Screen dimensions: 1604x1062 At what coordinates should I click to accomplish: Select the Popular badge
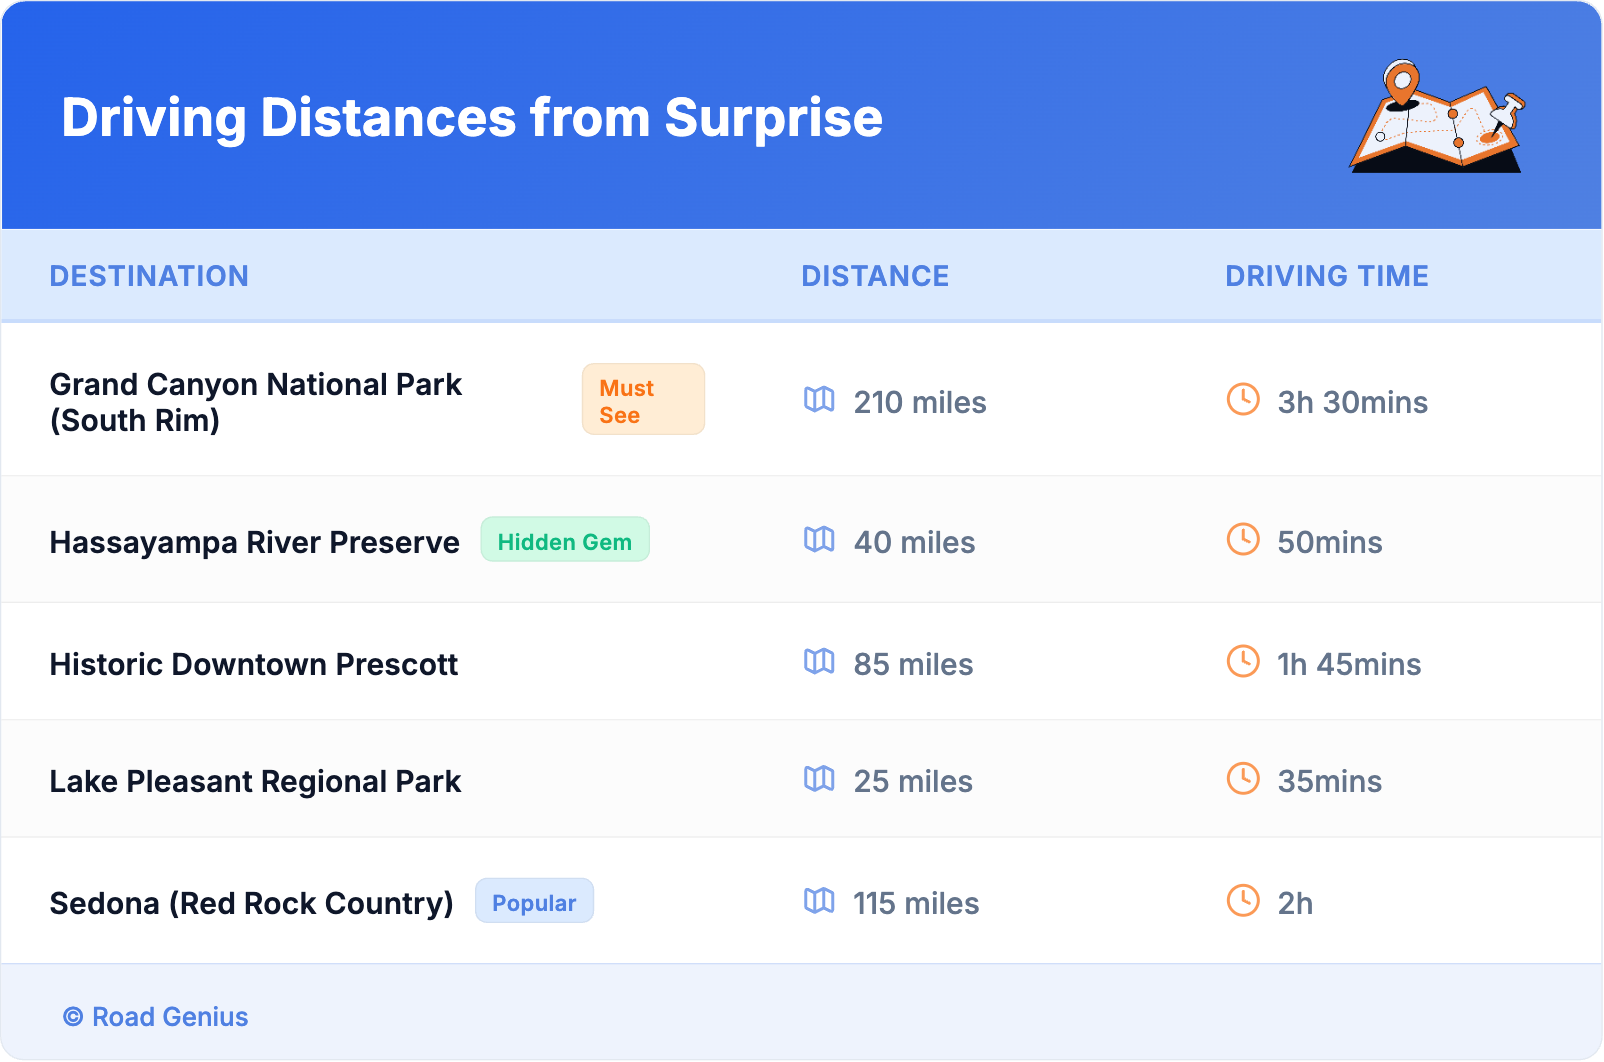click(534, 902)
